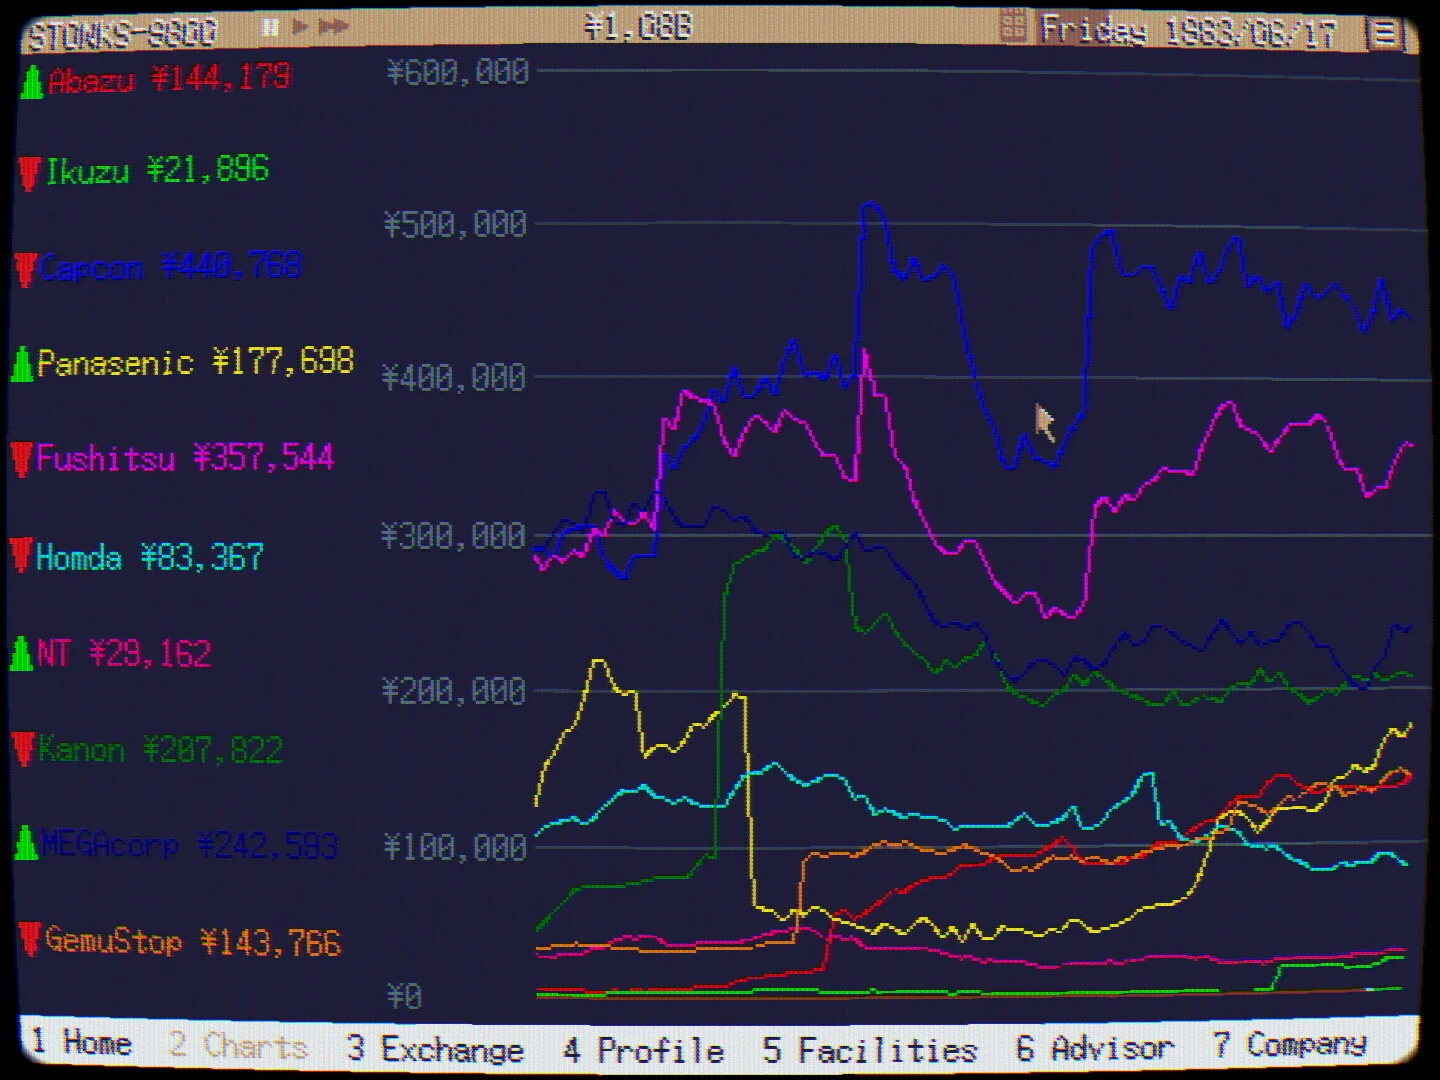Click the ¥600,000 axis label

pos(457,72)
